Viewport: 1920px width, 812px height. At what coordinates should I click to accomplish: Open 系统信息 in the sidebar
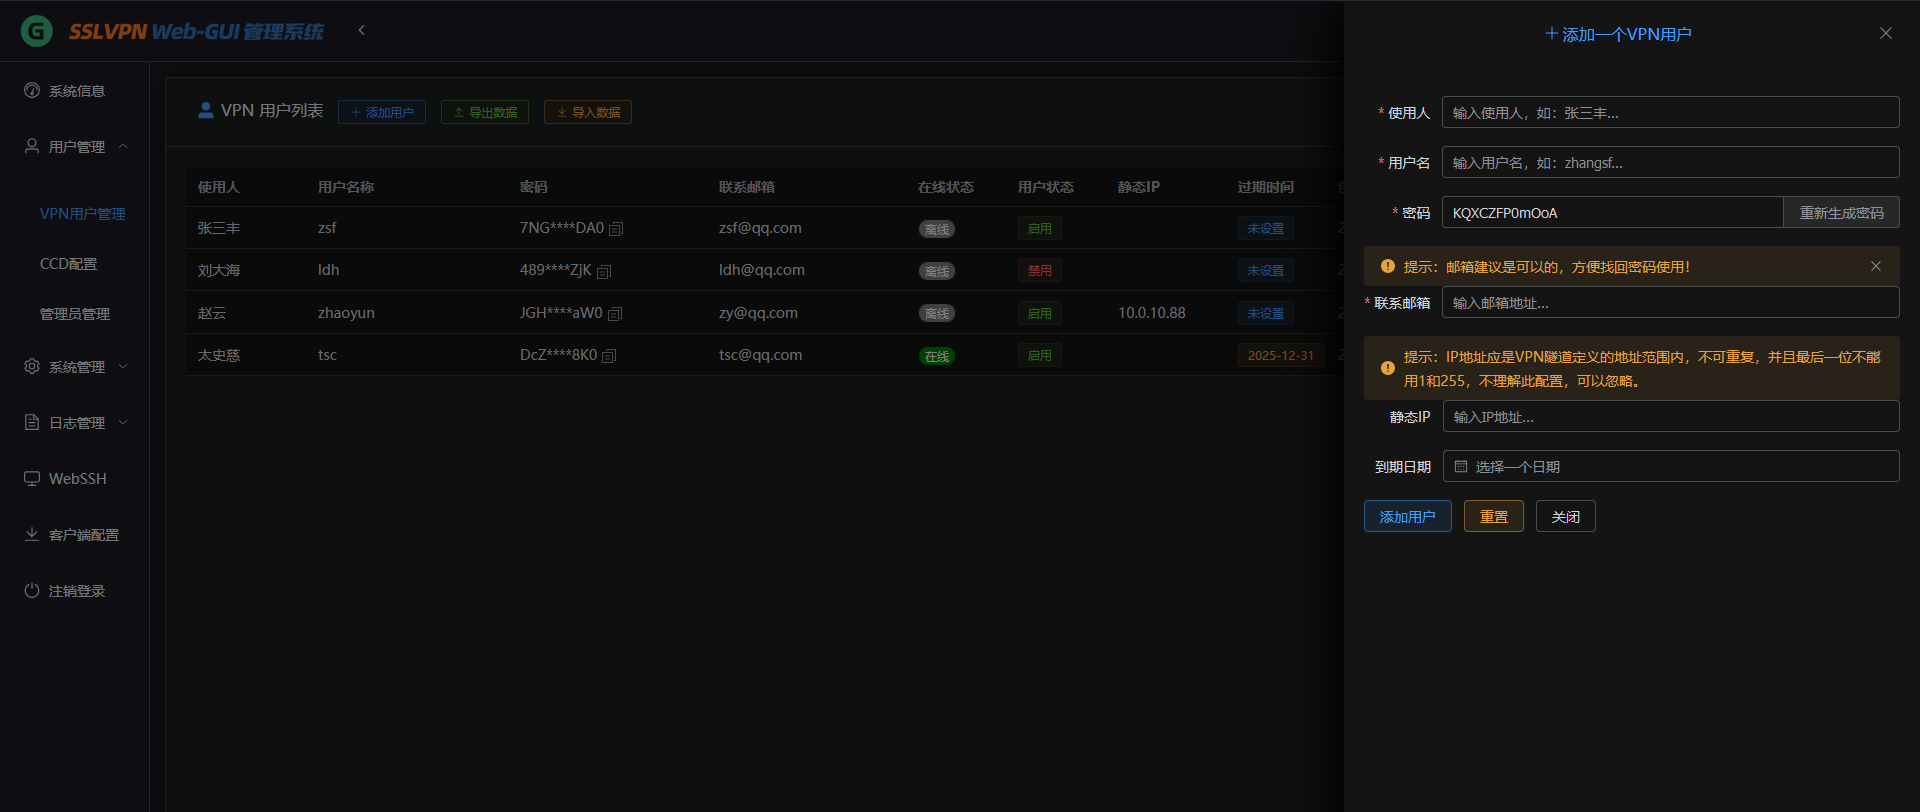[x=74, y=91]
